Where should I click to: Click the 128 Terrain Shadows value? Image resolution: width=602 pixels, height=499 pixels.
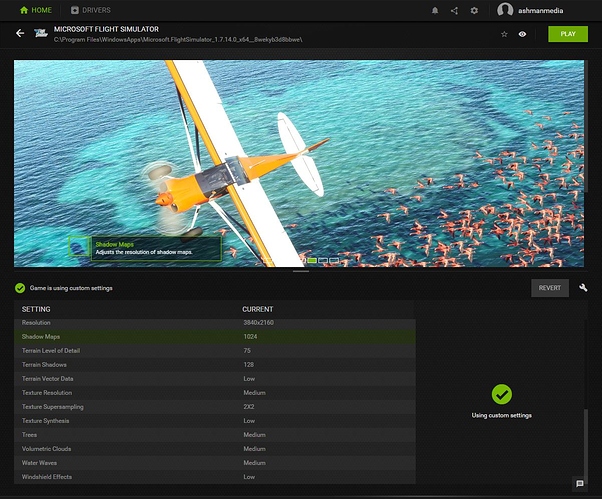click(x=248, y=365)
